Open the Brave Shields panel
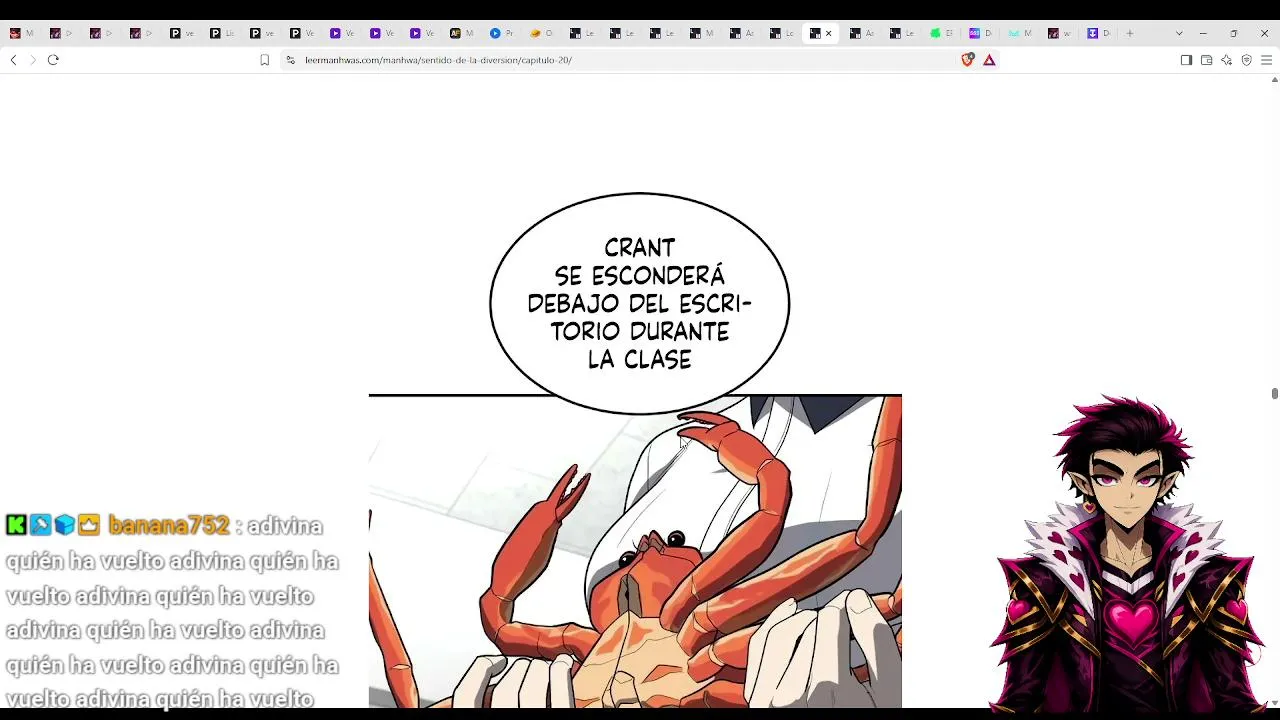This screenshot has width=1280, height=720. pyautogui.click(x=967, y=60)
